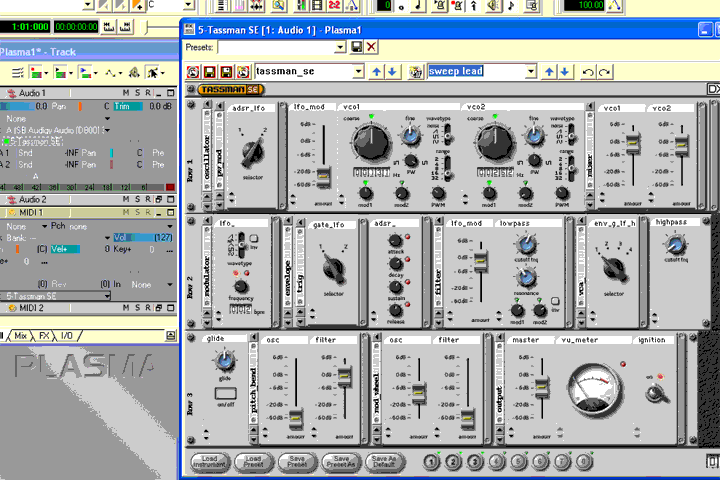Click the rewind to start transport button
The image size is (720, 480).
pyautogui.click(x=109, y=27)
